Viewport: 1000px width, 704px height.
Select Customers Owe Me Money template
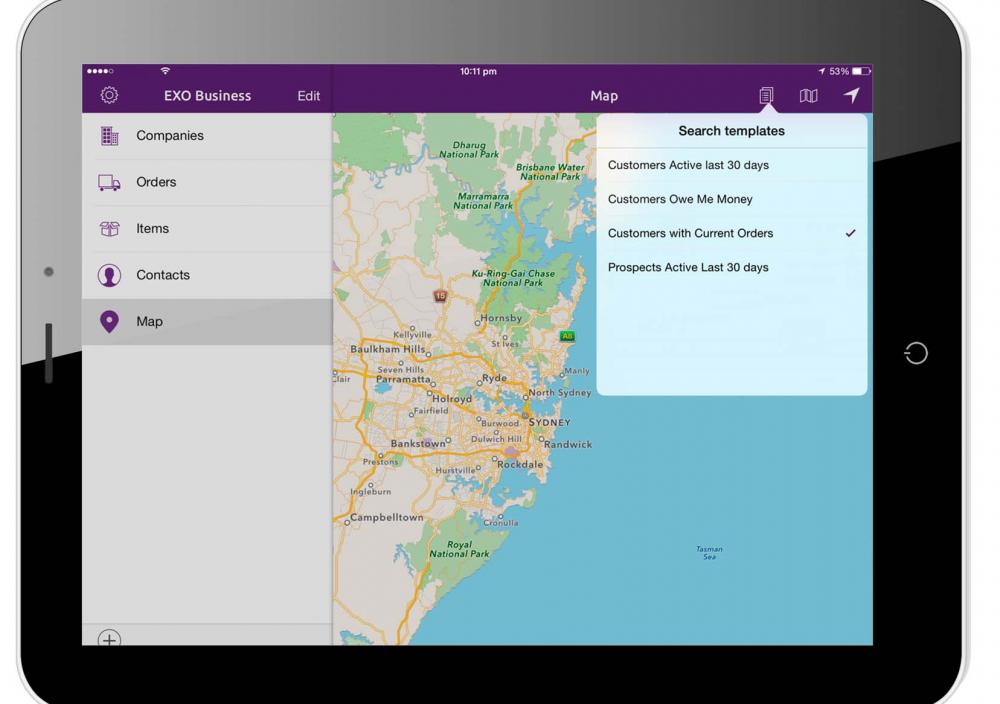732,200
